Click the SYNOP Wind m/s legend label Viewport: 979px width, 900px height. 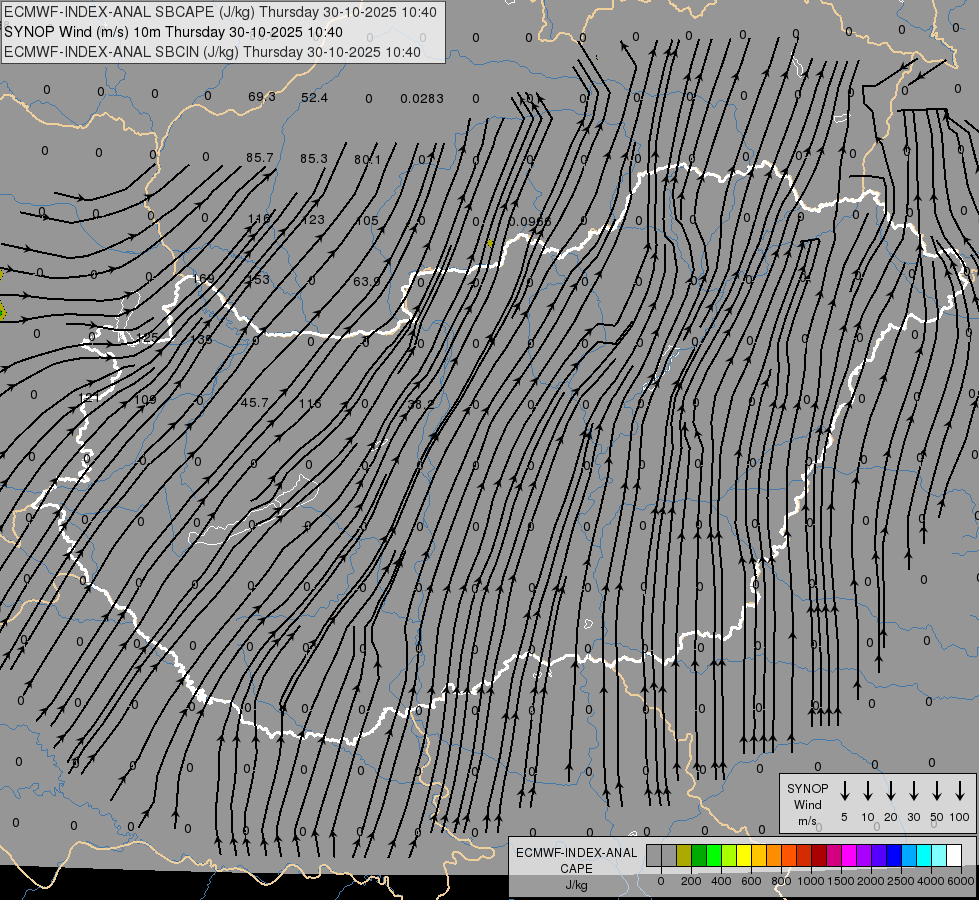pyautogui.click(x=807, y=804)
